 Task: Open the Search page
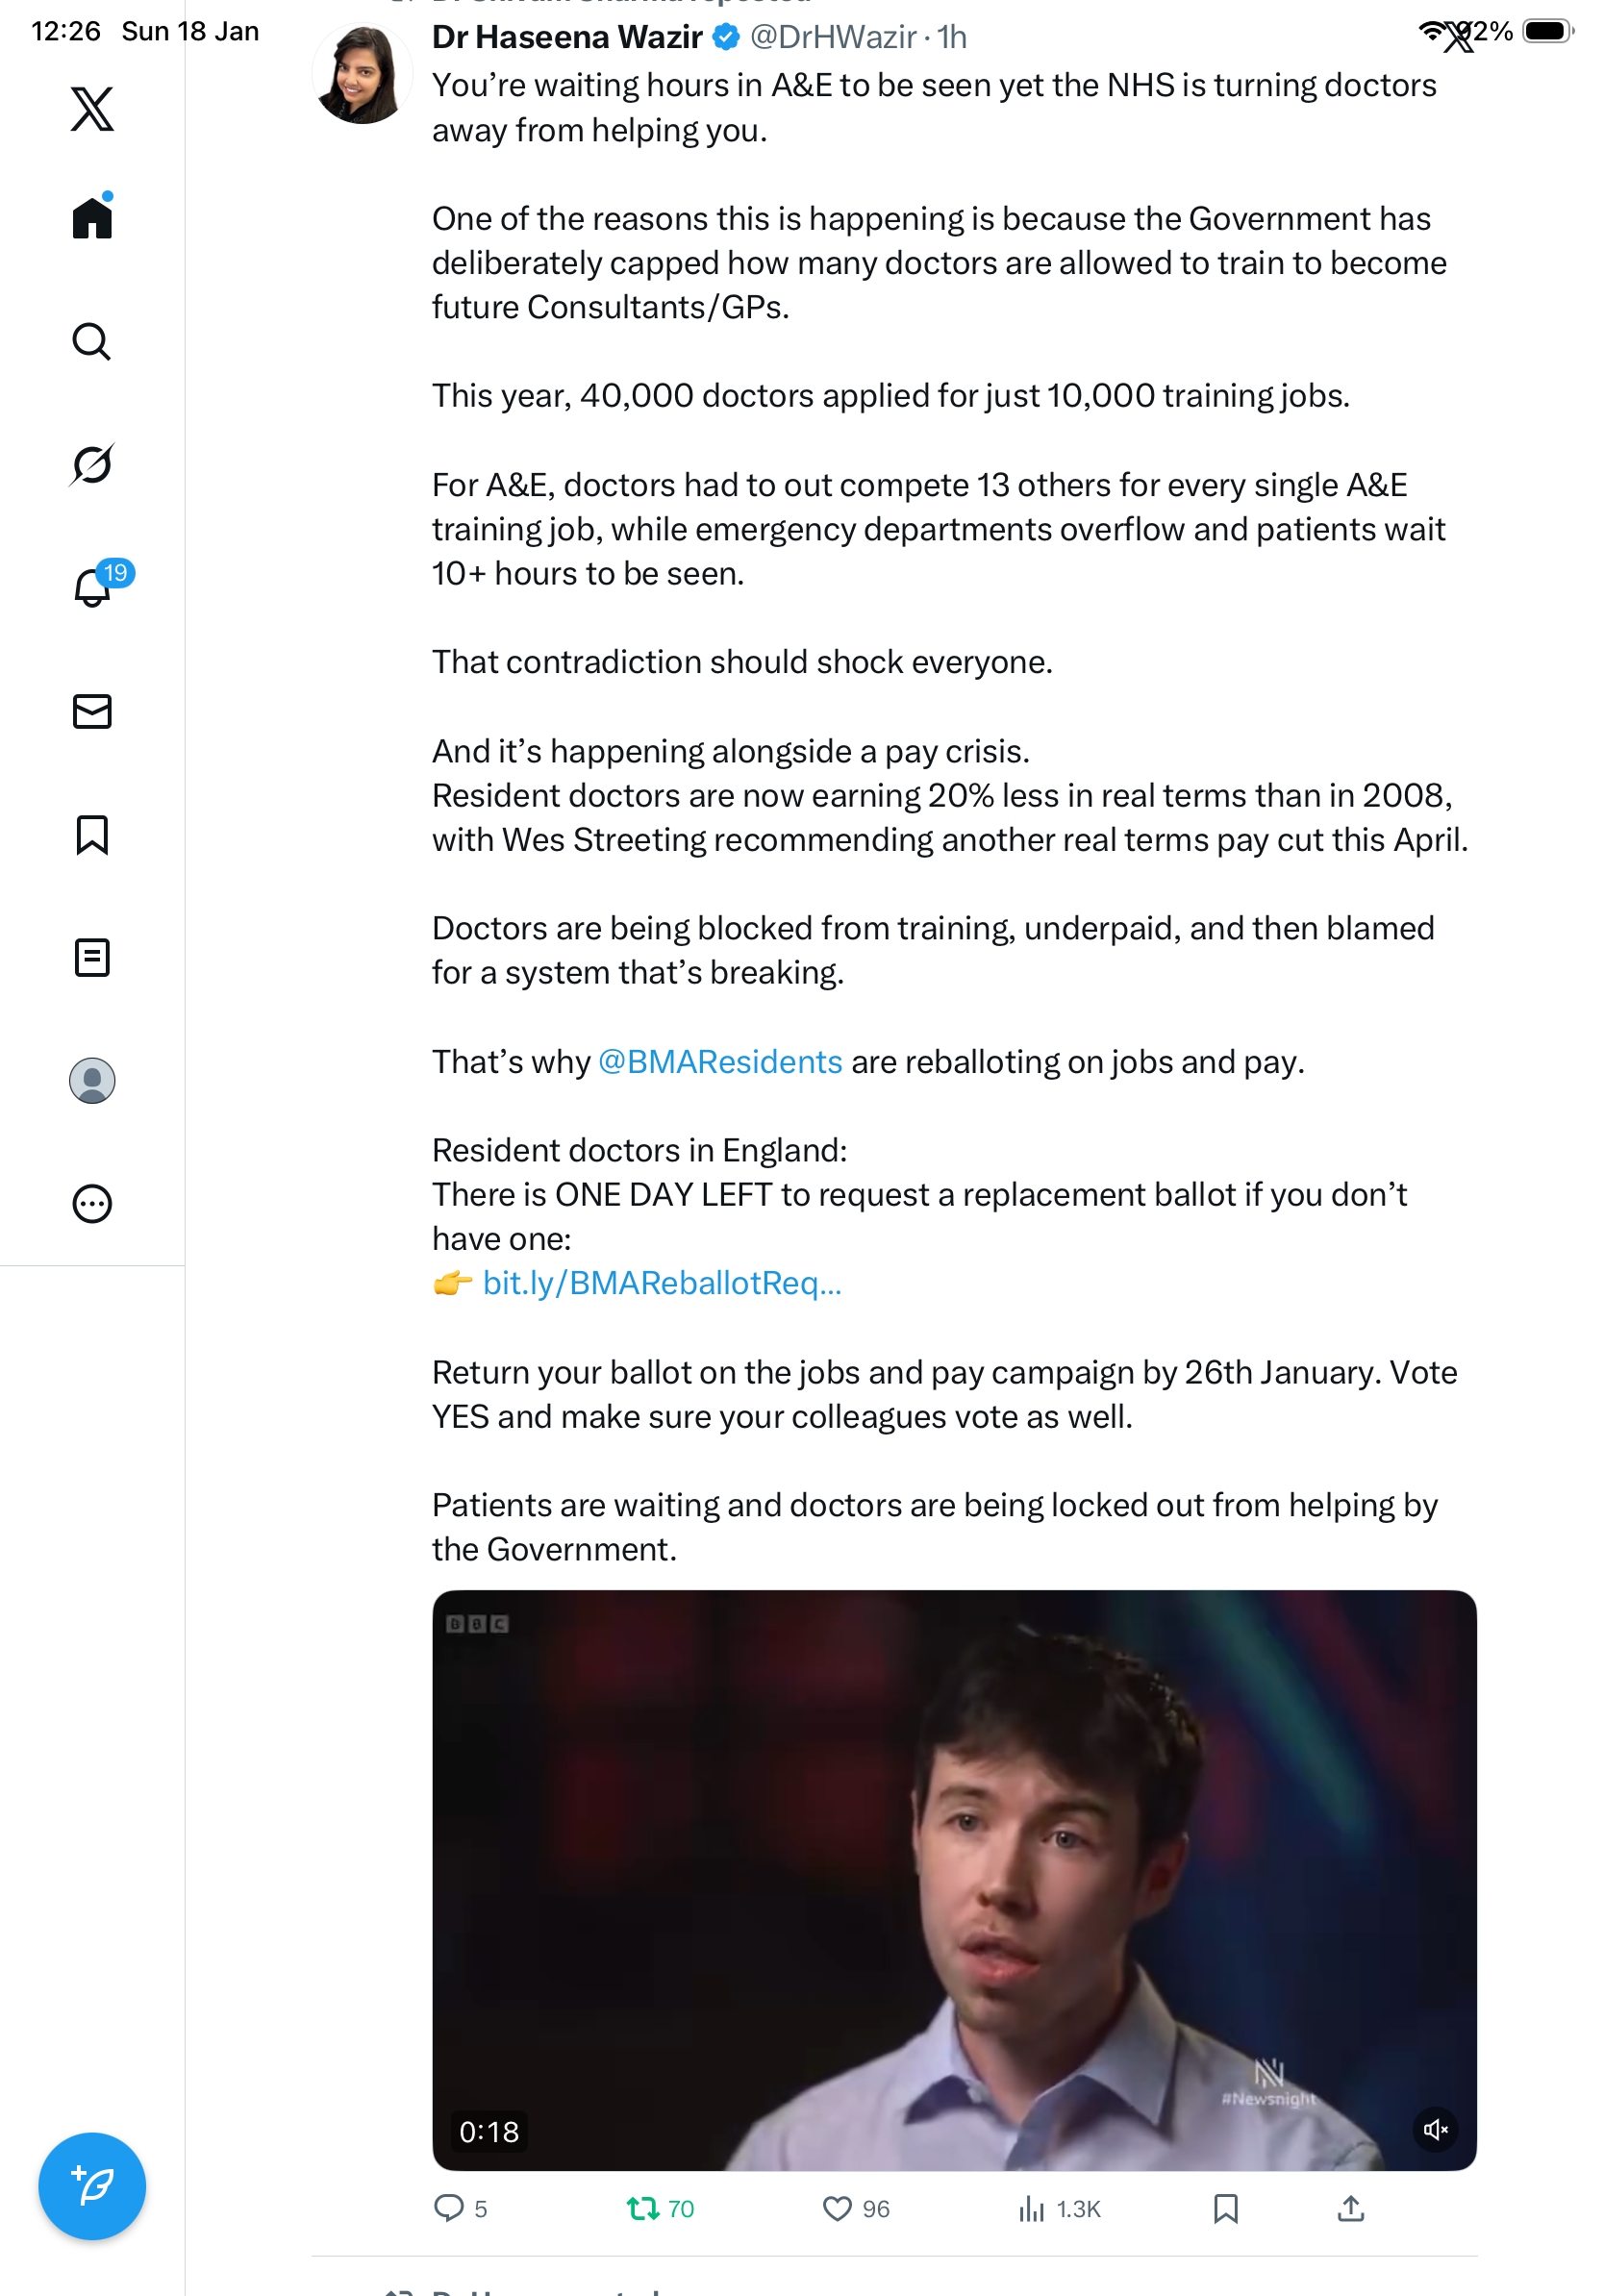point(92,341)
